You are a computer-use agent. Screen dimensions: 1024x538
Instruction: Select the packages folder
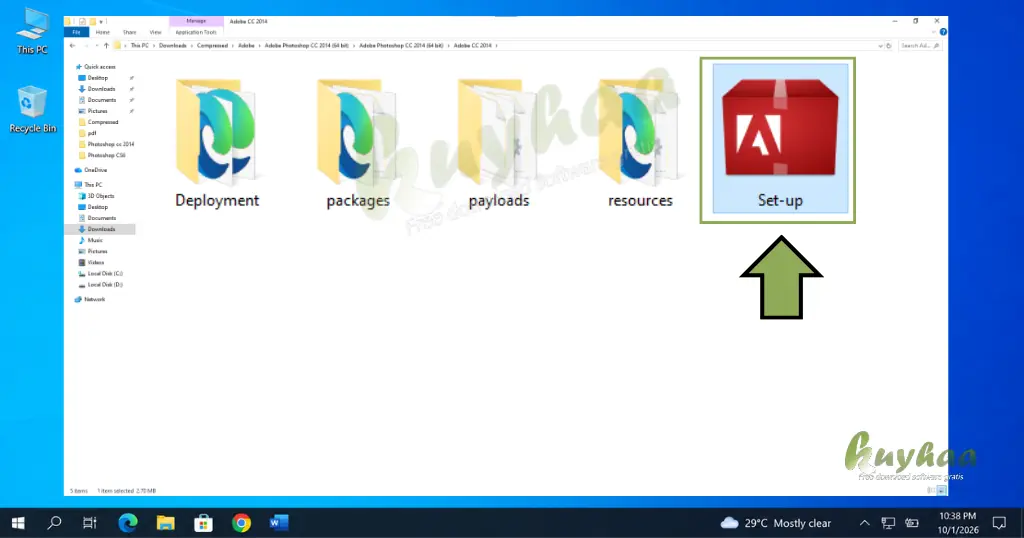pos(358,144)
